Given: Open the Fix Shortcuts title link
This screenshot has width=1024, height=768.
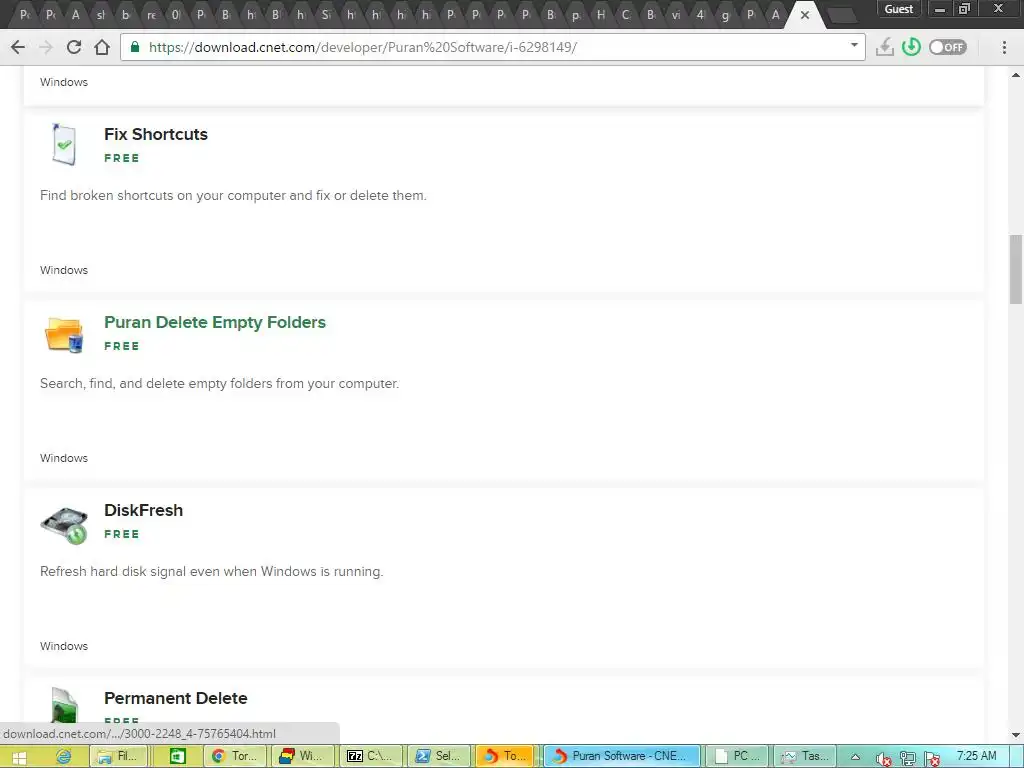Looking at the screenshot, I should (155, 134).
